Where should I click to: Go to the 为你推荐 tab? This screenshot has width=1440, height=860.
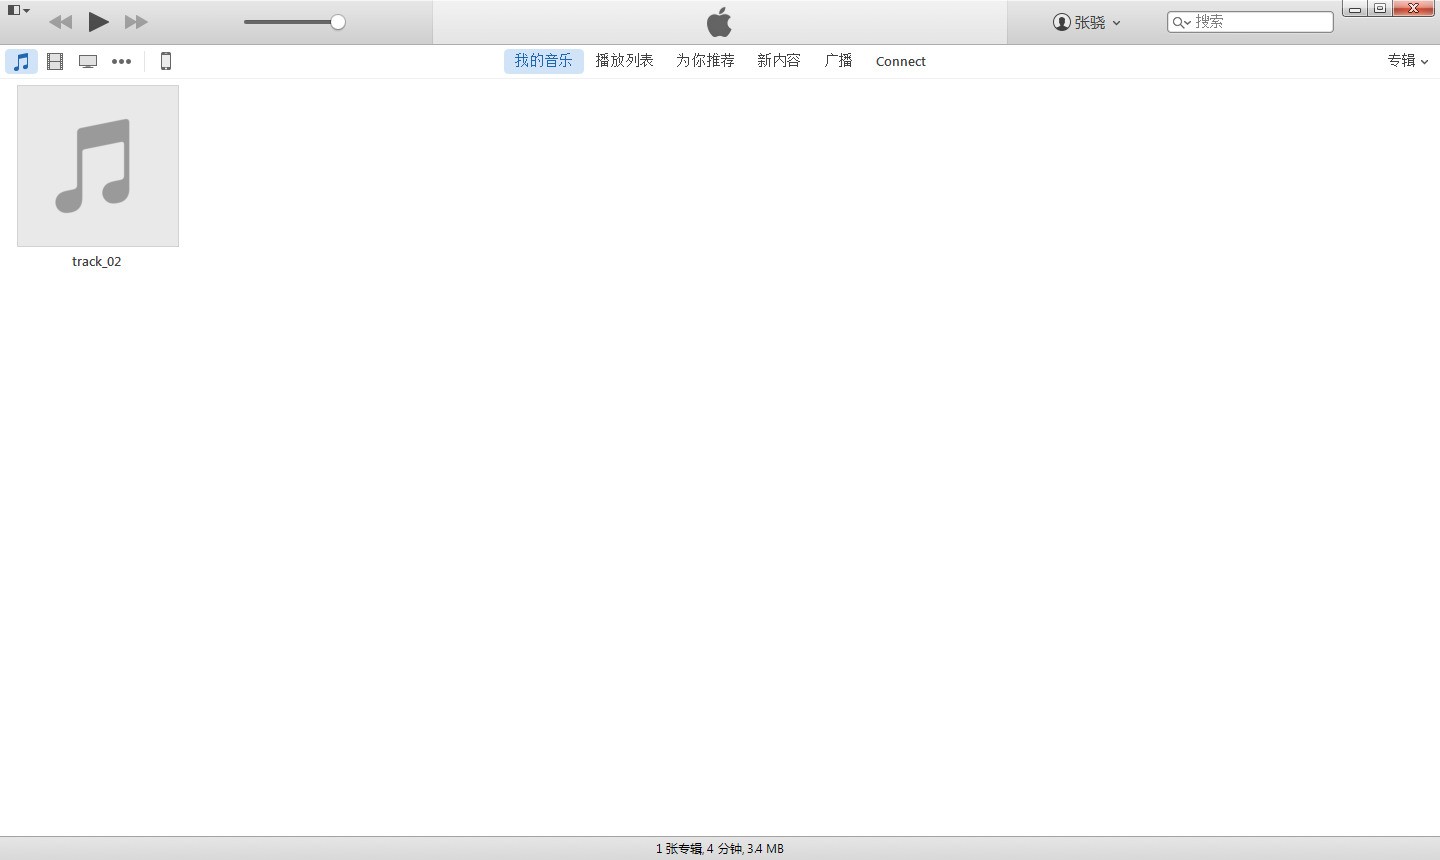705,61
